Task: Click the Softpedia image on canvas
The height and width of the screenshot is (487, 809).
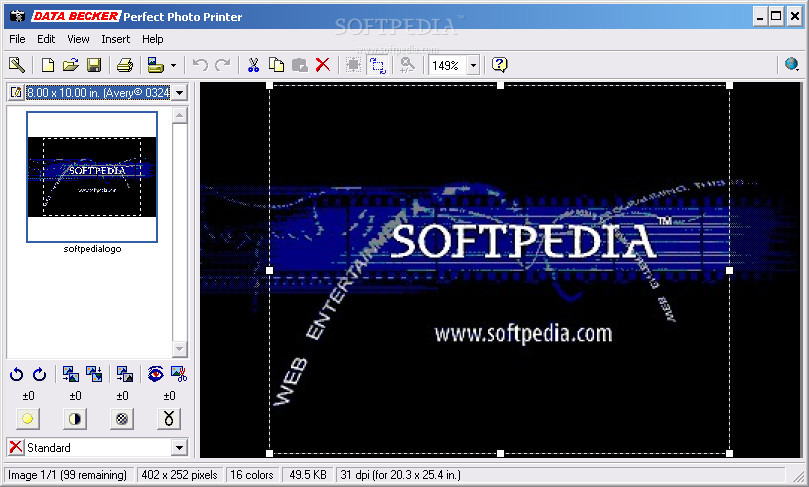Action: (499, 270)
